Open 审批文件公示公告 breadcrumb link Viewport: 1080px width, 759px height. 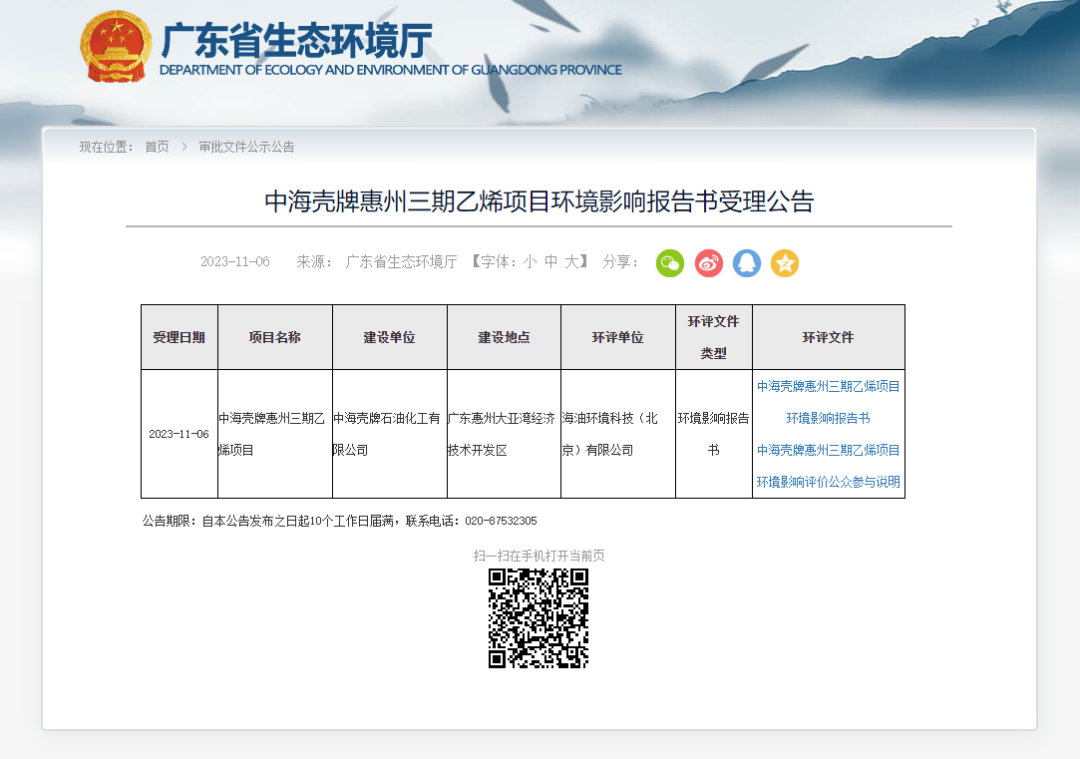pyautogui.click(x=246, y=147)
